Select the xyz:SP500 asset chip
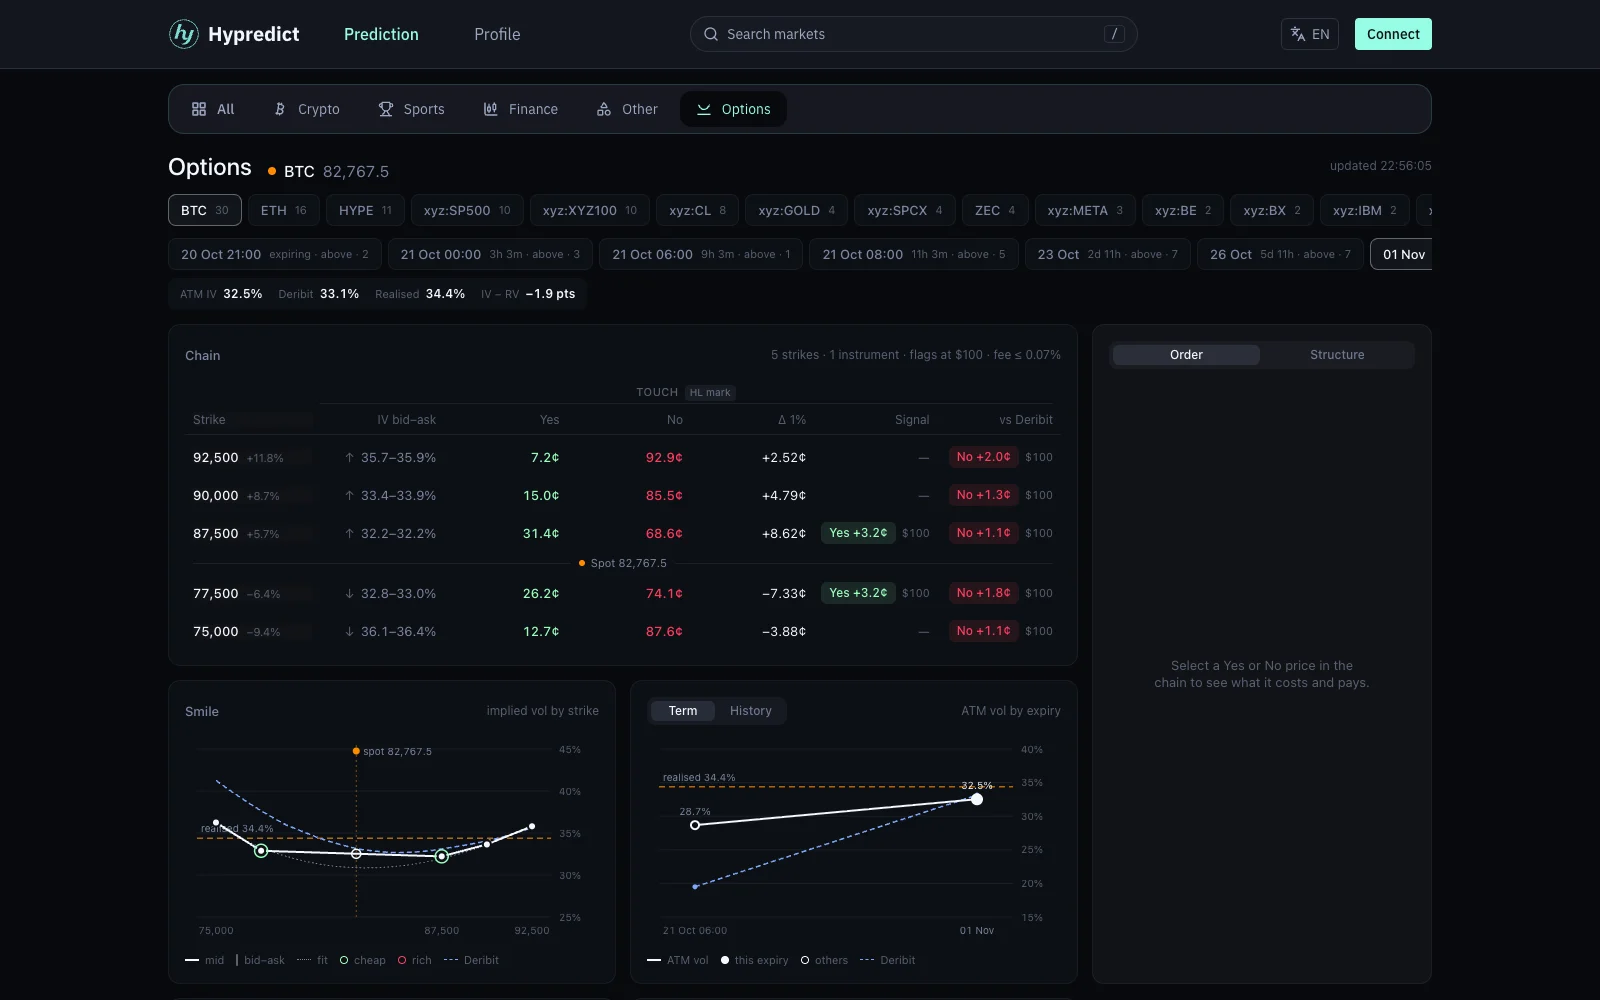 pos(467,210)
